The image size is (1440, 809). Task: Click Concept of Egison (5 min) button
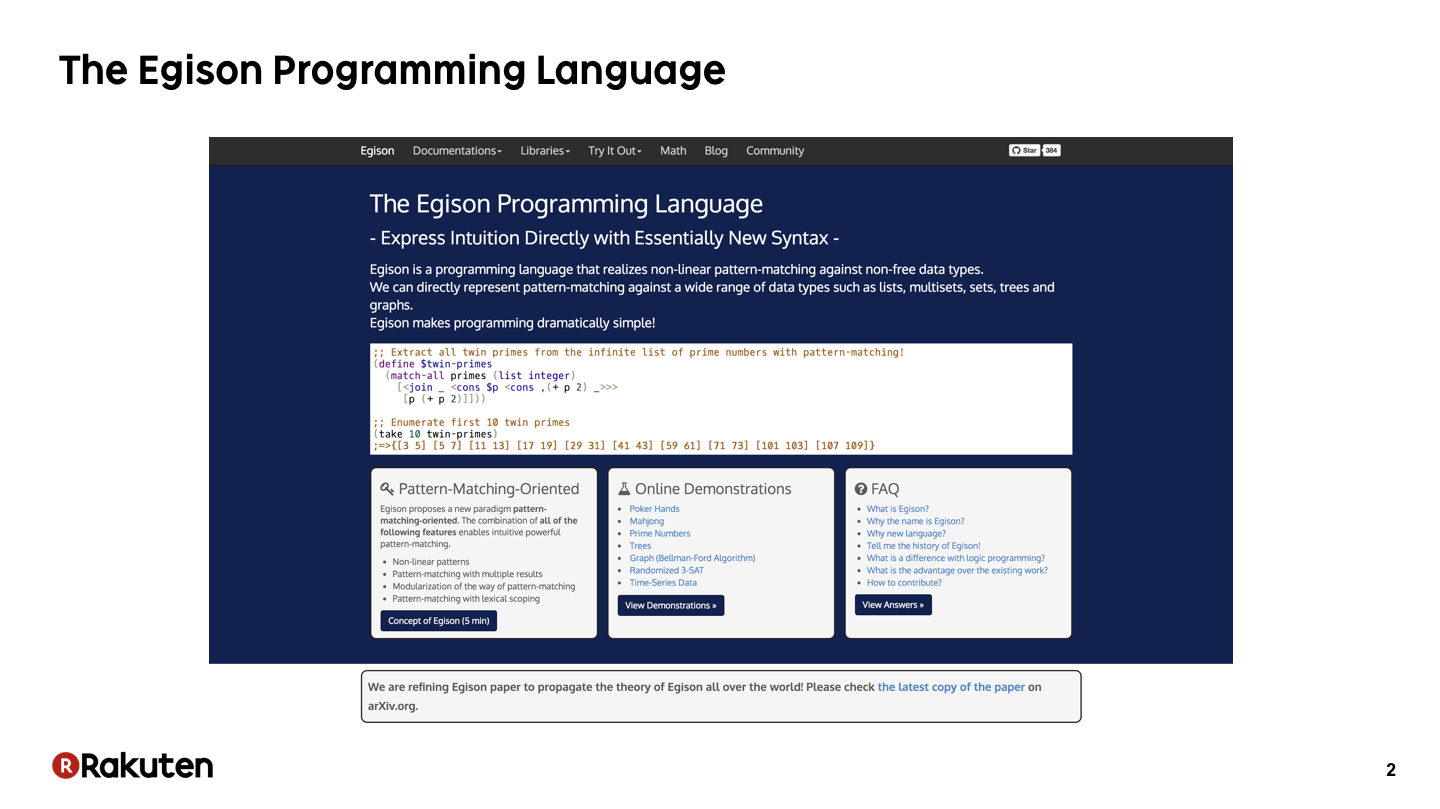(x=438, y=621)
